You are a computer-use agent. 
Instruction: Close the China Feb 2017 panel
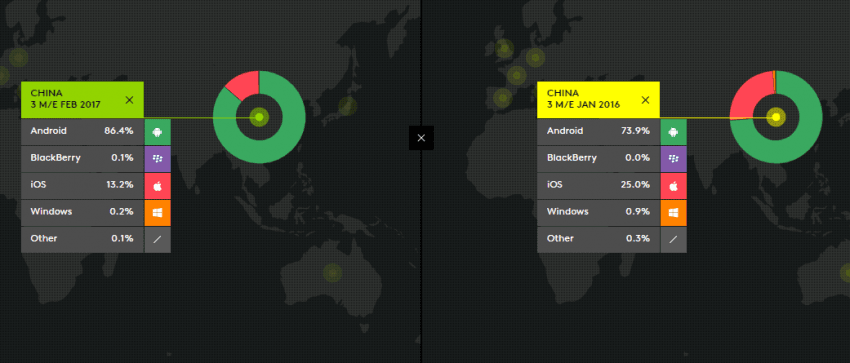(x=129, y=100)
